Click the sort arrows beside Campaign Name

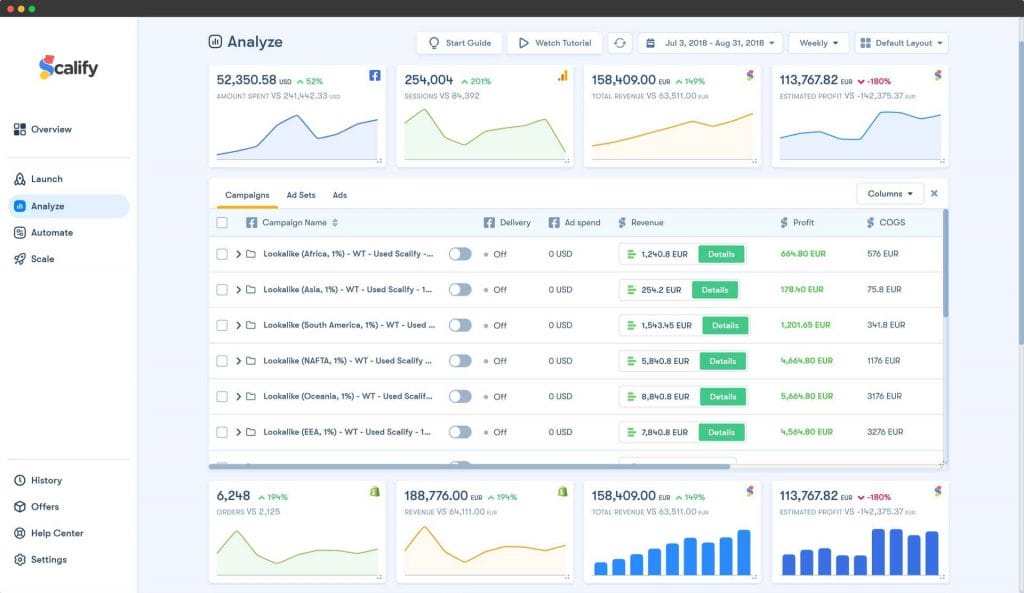pos(335,223)
